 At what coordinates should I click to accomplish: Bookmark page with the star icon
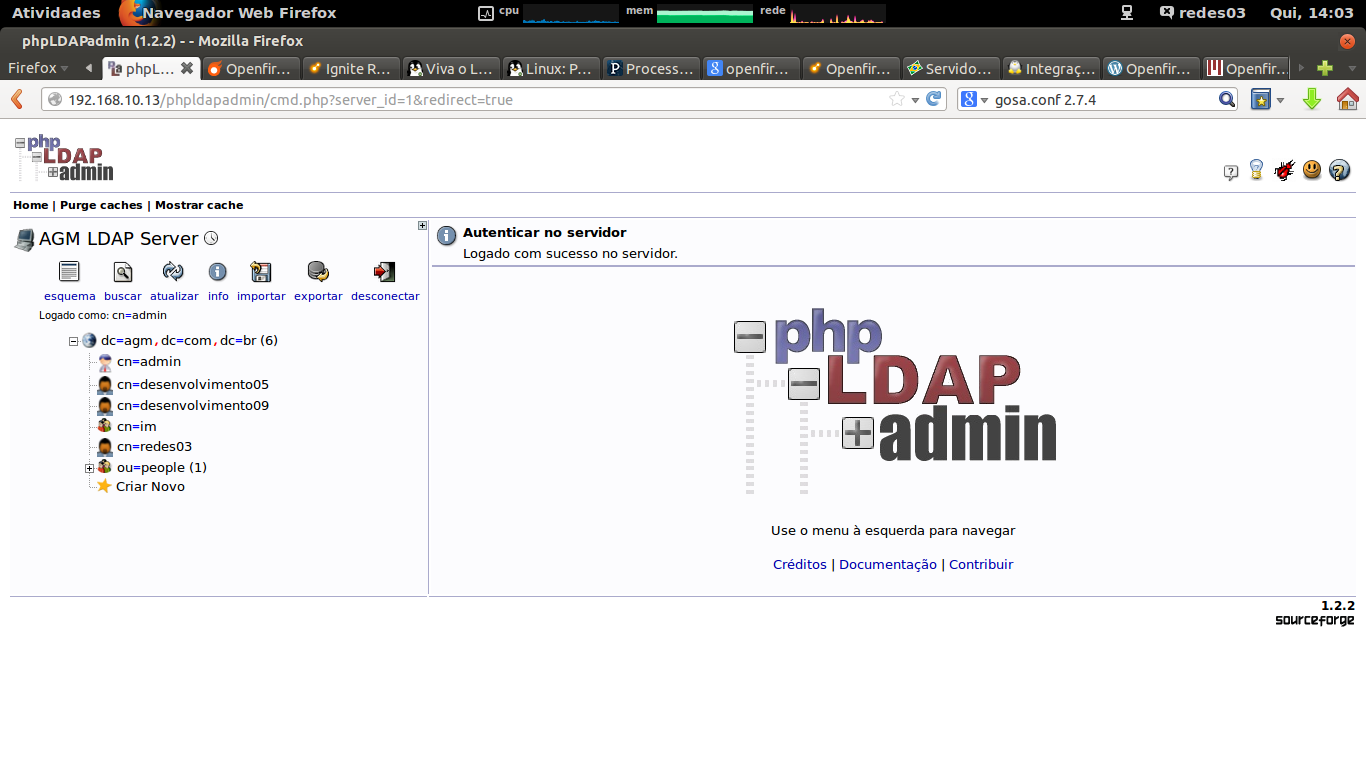[x=897, y=99]
